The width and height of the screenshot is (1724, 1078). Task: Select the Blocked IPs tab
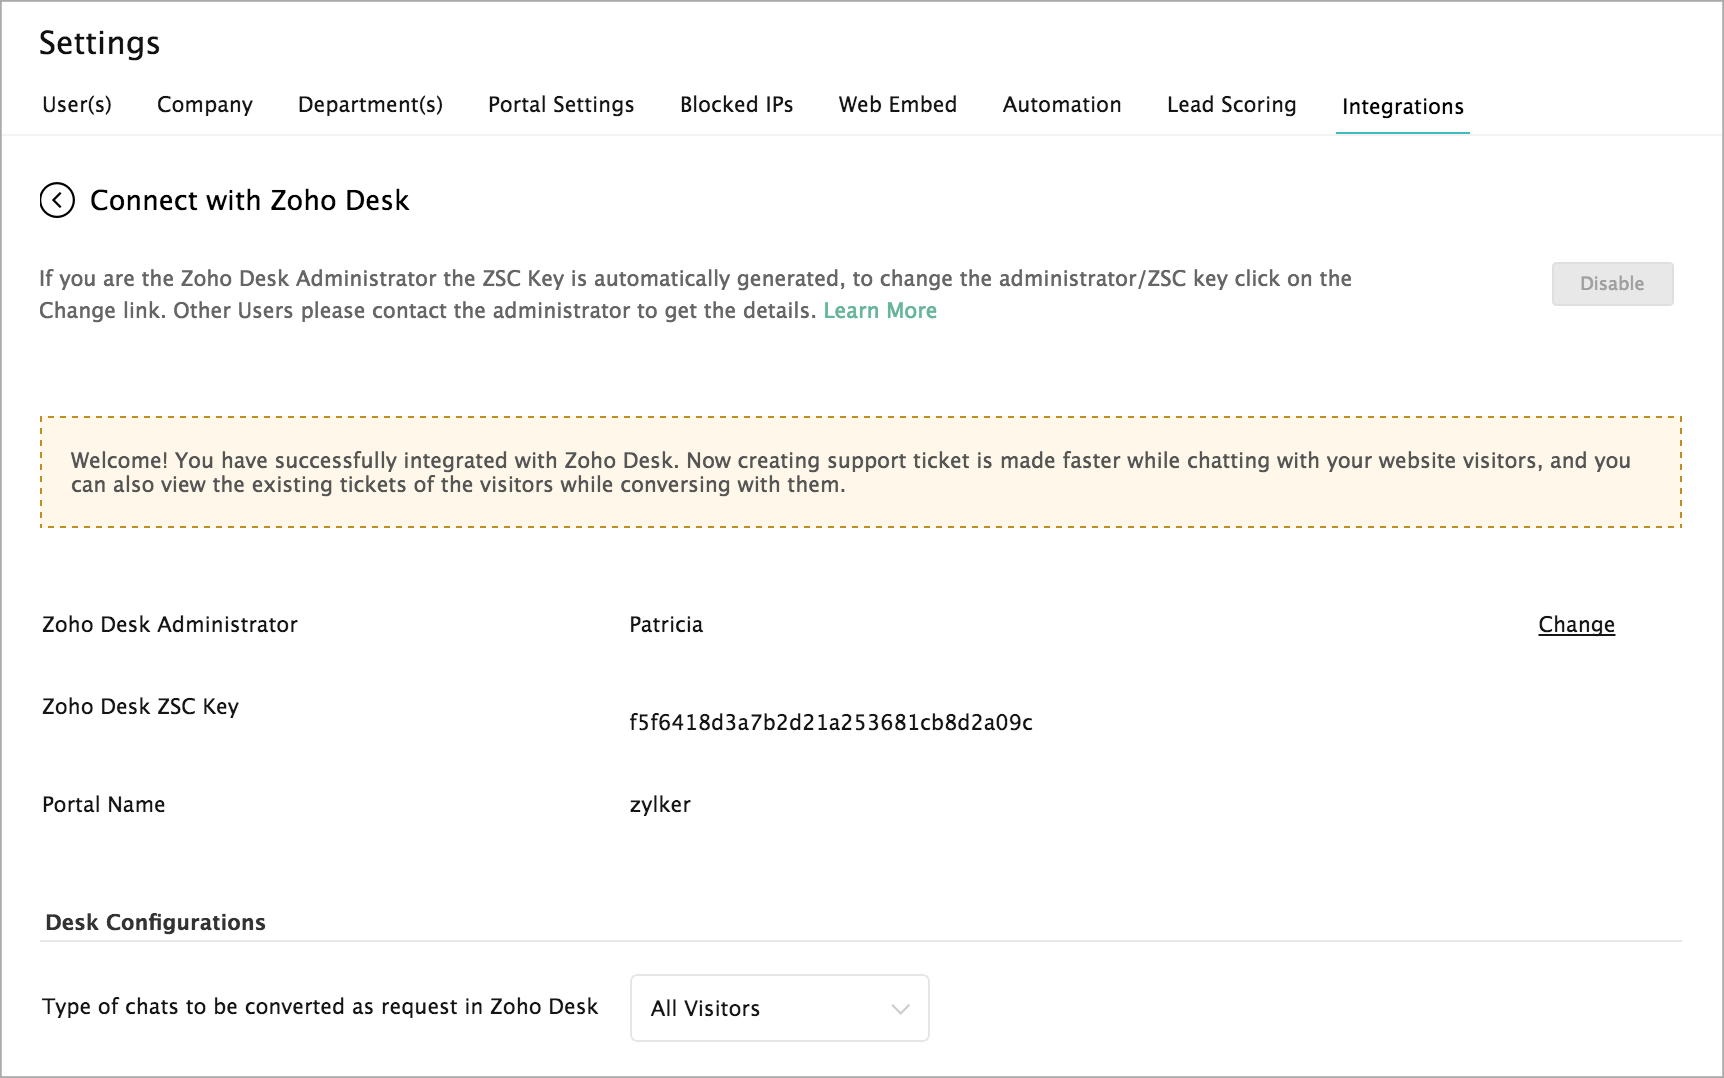pos(736,105)
